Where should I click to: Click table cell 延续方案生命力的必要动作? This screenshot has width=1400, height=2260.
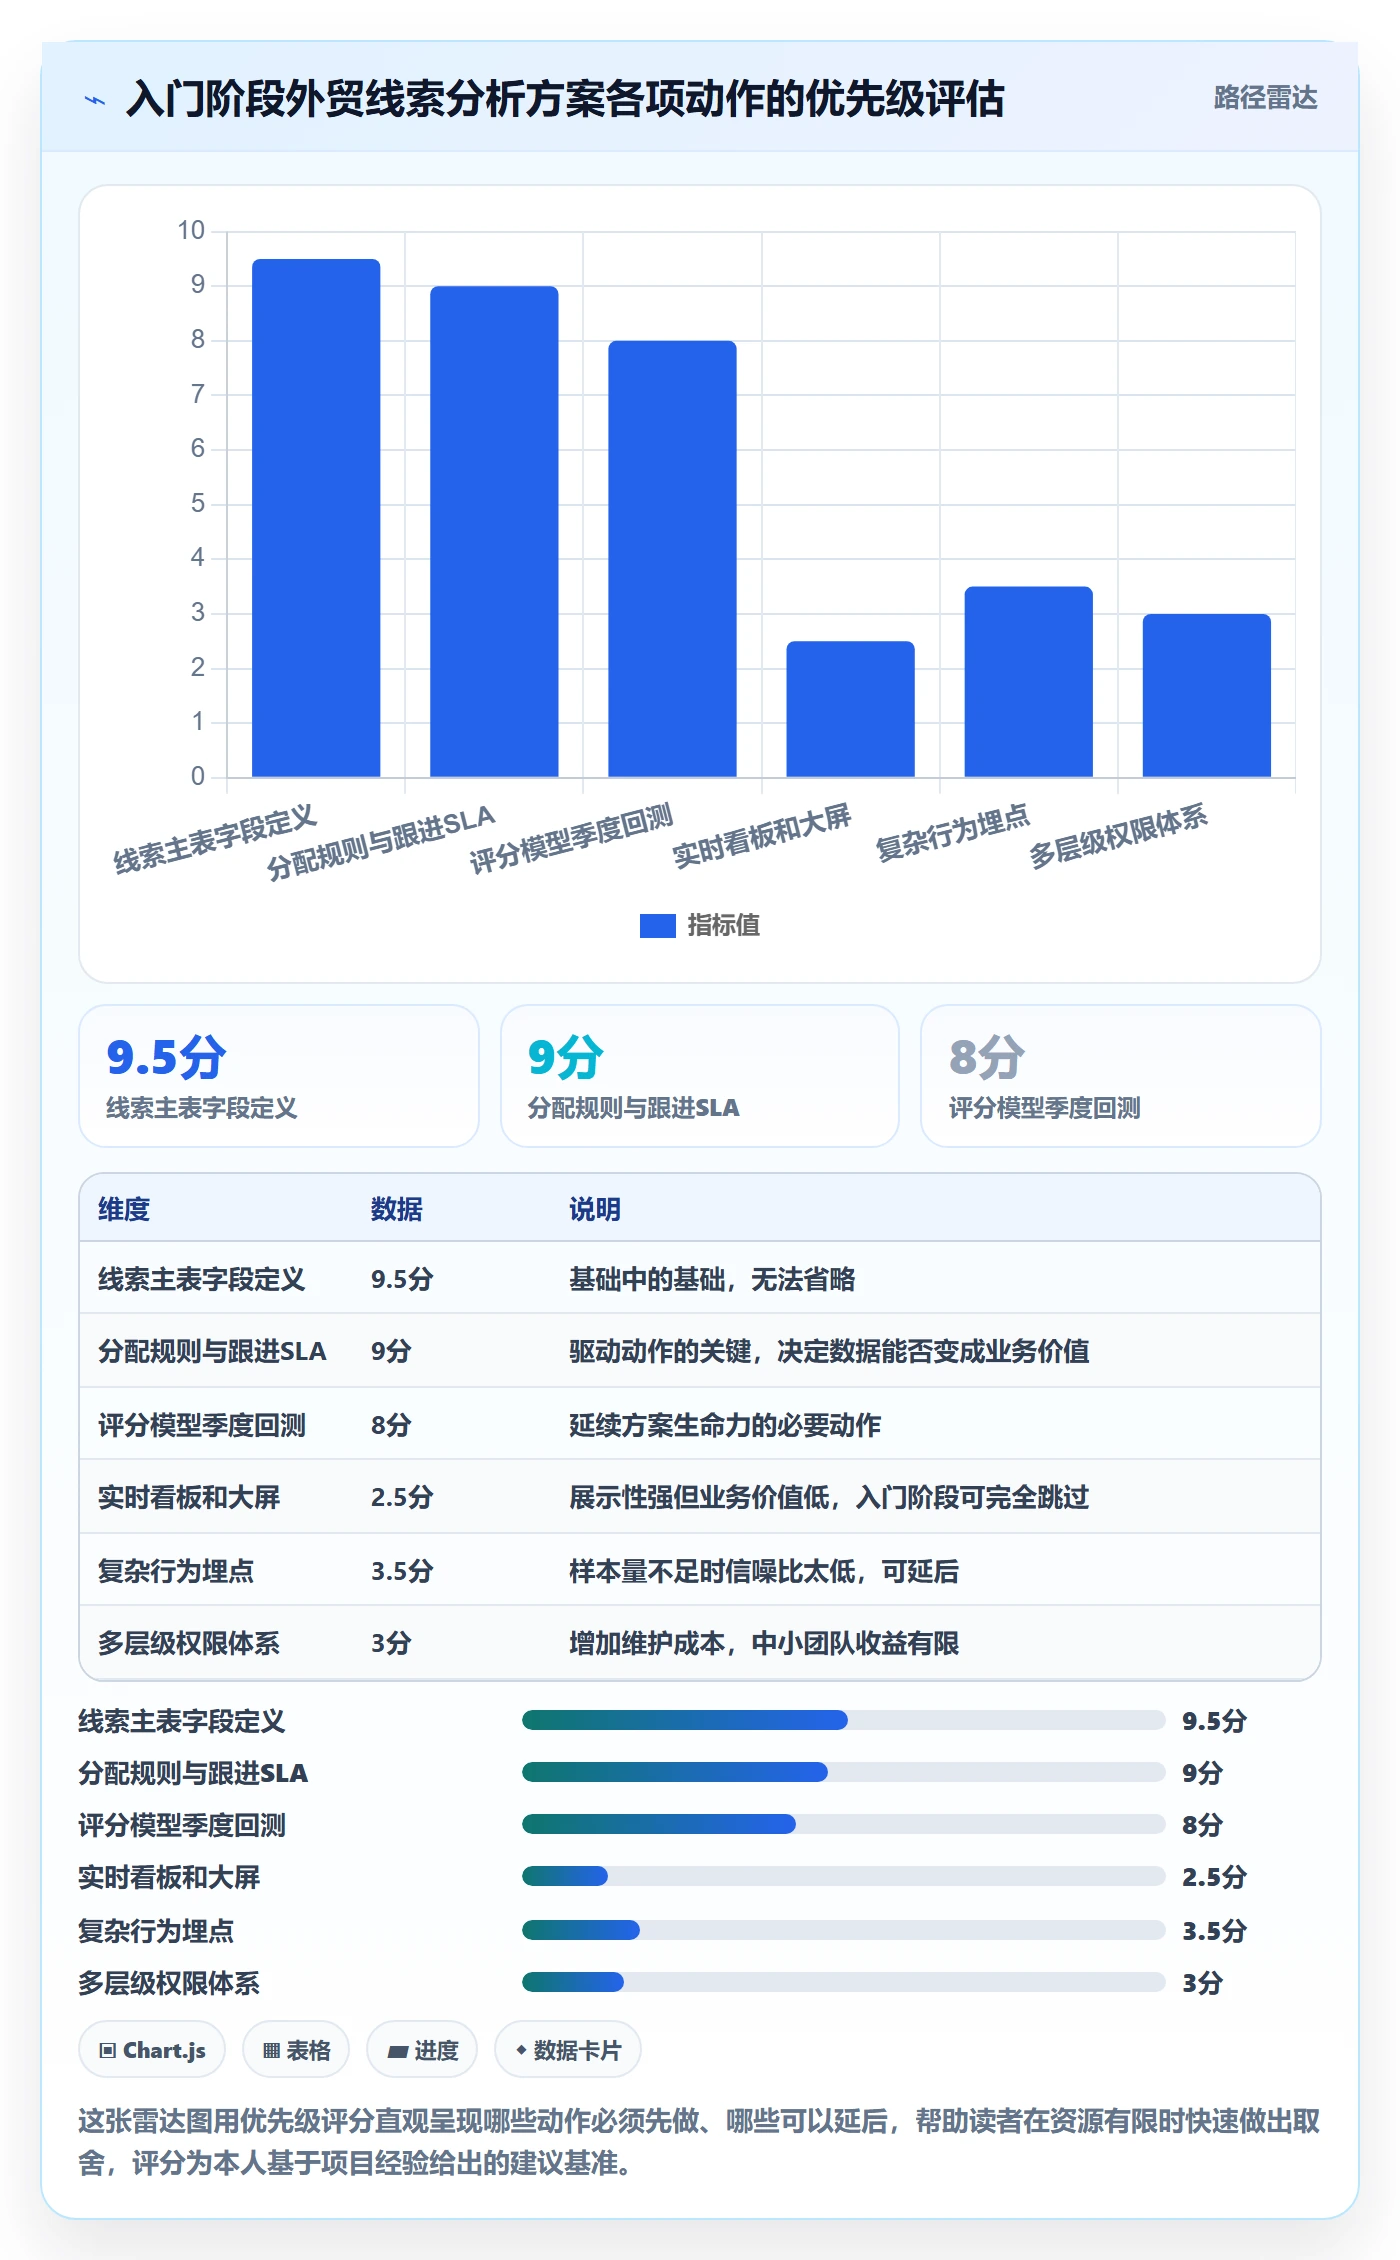point(725,1425)
